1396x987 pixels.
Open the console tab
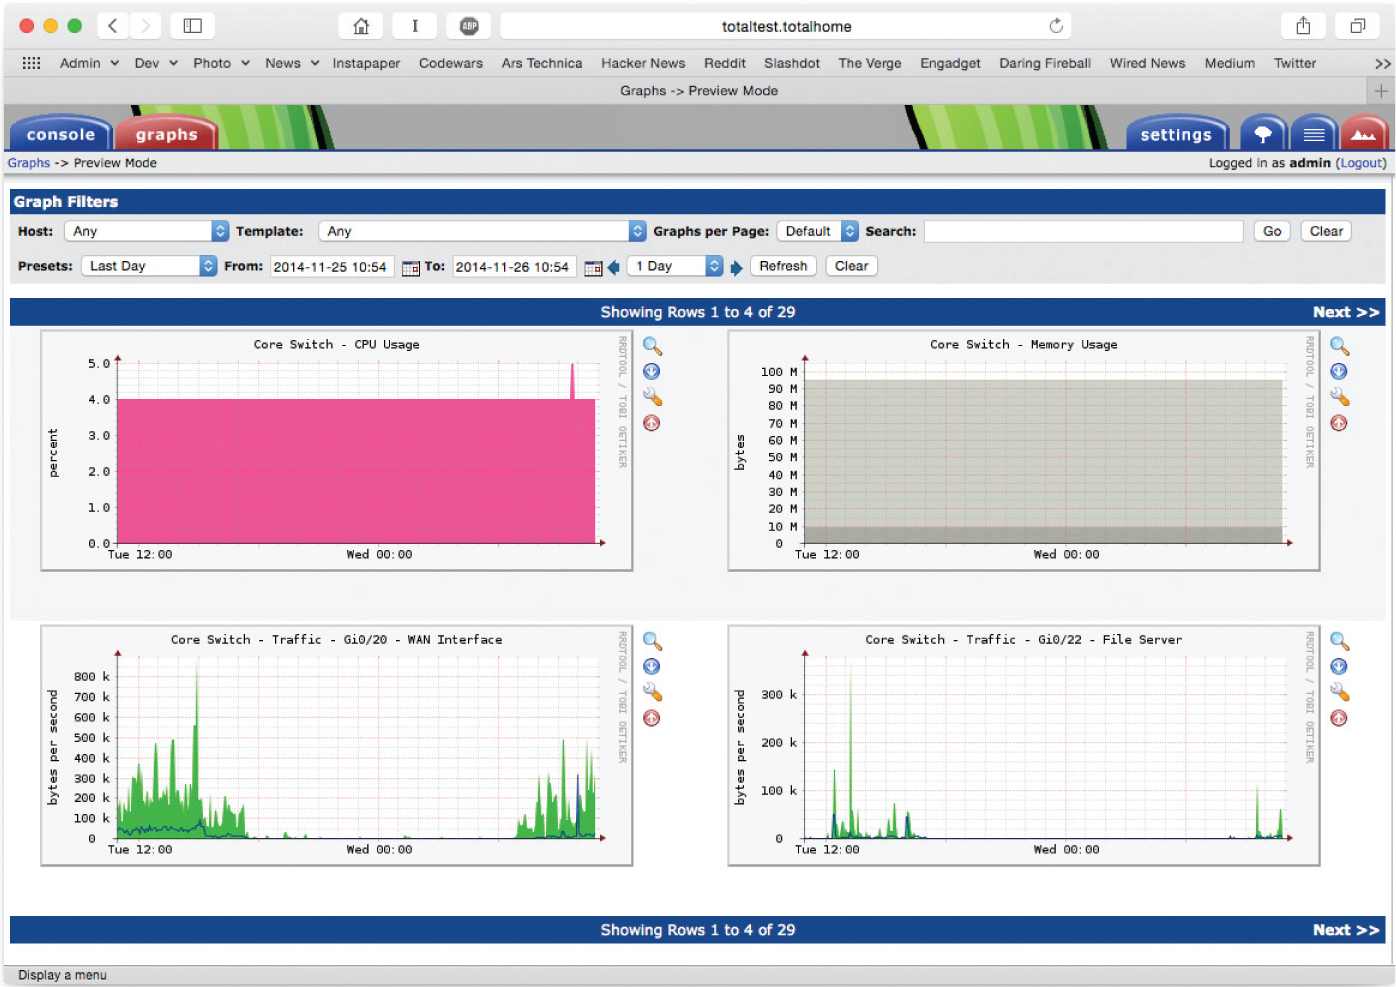click(x=60, y=134)
